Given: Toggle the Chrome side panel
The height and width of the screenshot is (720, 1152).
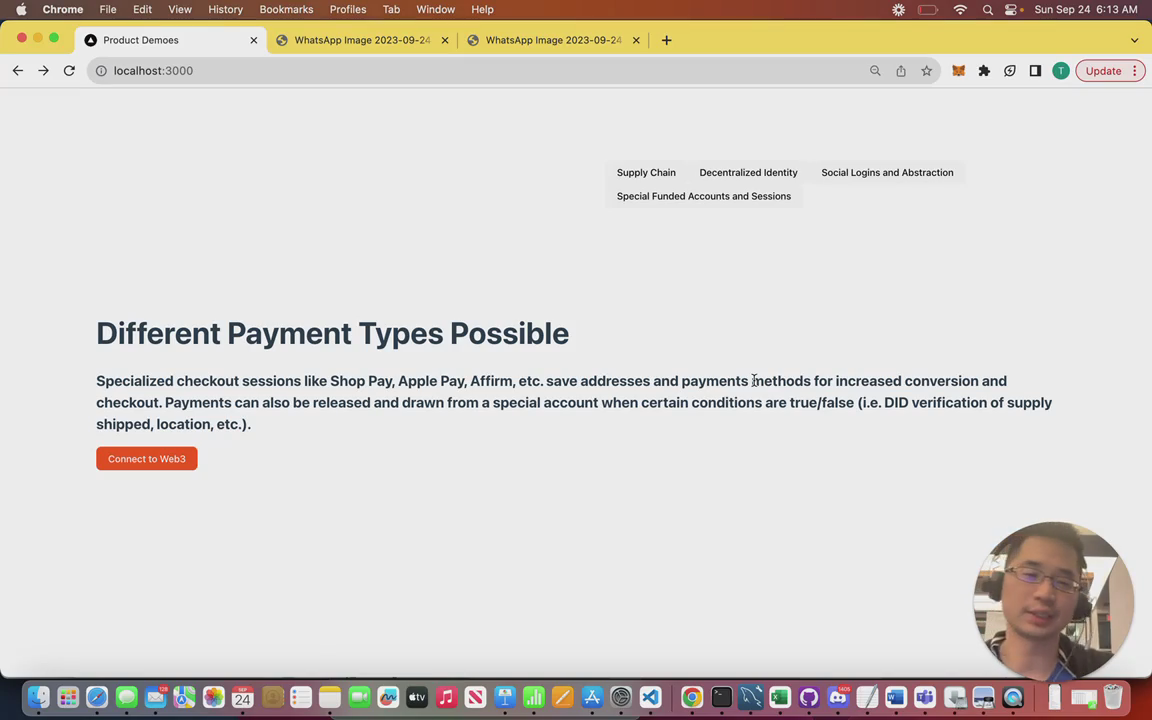Looking at the screenshot, I should tap(1035, 71).
